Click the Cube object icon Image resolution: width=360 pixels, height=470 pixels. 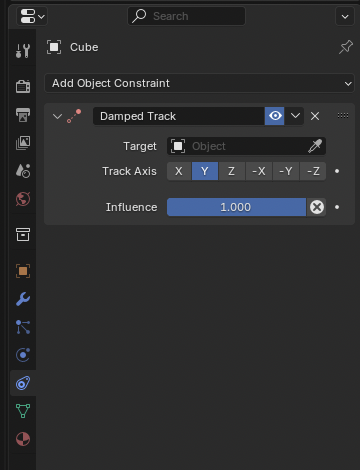54,47
